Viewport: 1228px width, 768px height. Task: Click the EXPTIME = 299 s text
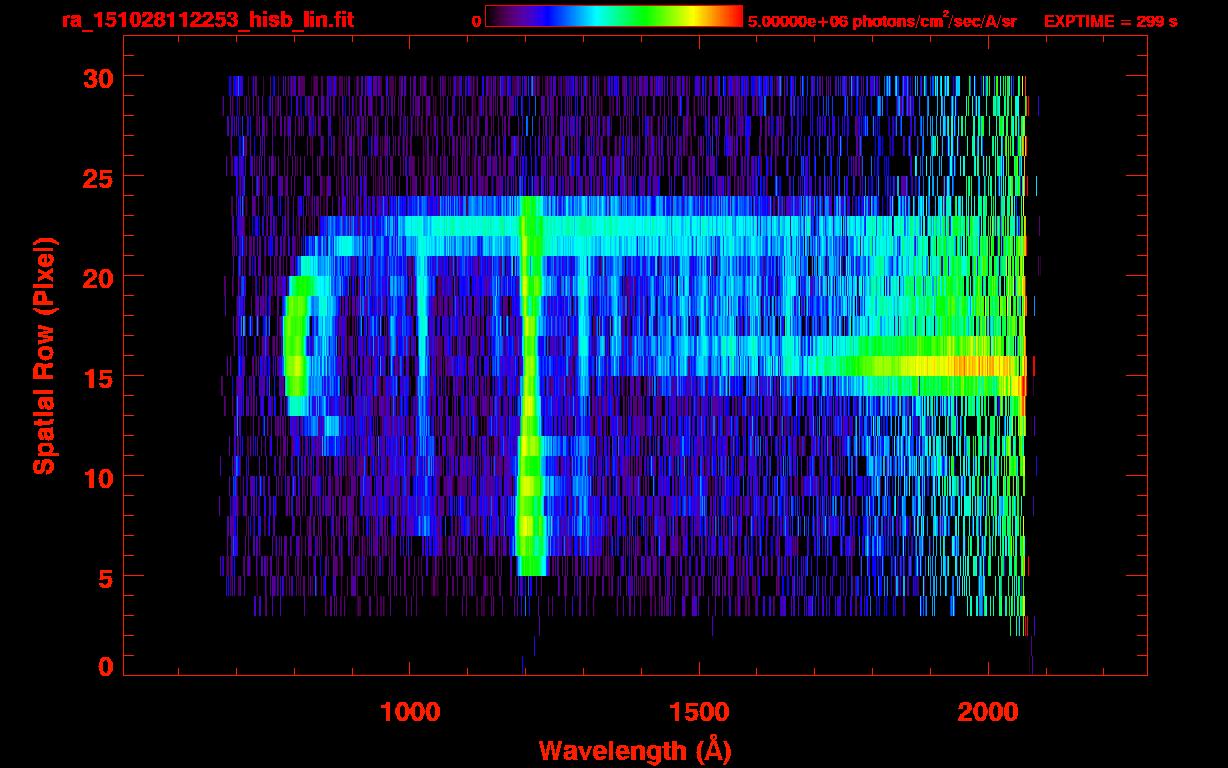1110,20
